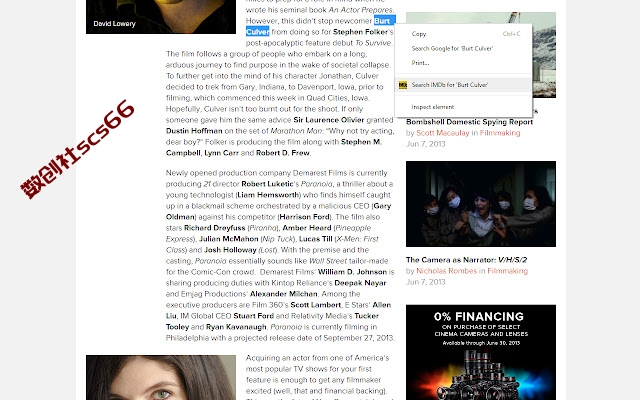Click the name 'William D. Johnson'
This screenshot has height=400, width=640.
click(x=352, y=272)
